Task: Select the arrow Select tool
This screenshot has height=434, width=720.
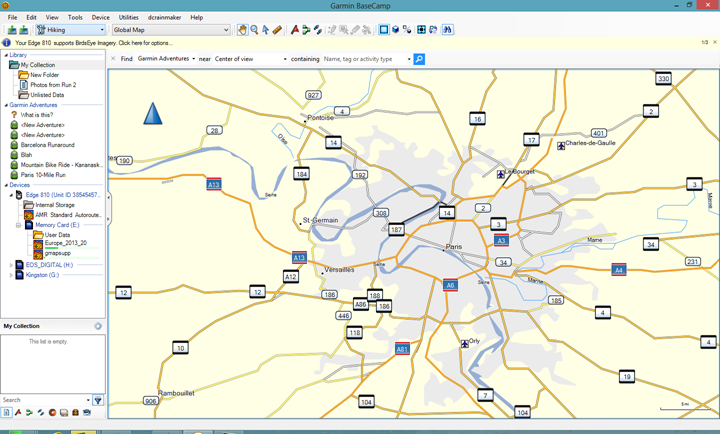Action: point(265,30)
